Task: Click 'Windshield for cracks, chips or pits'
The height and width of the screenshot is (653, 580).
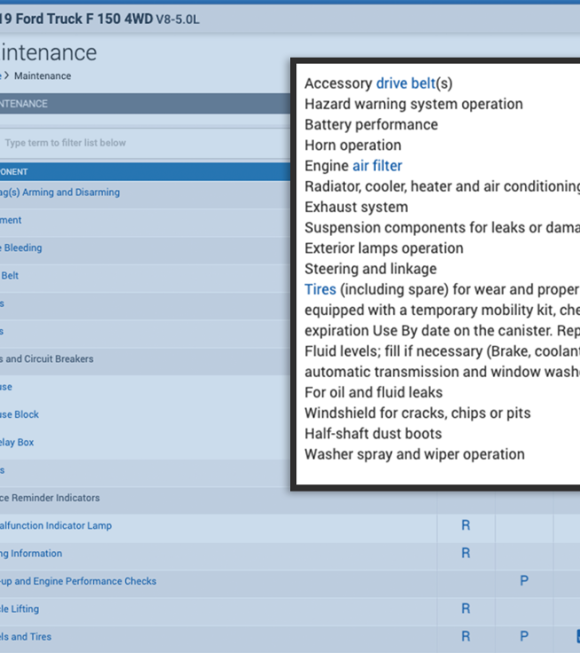Action: [418, 413]
